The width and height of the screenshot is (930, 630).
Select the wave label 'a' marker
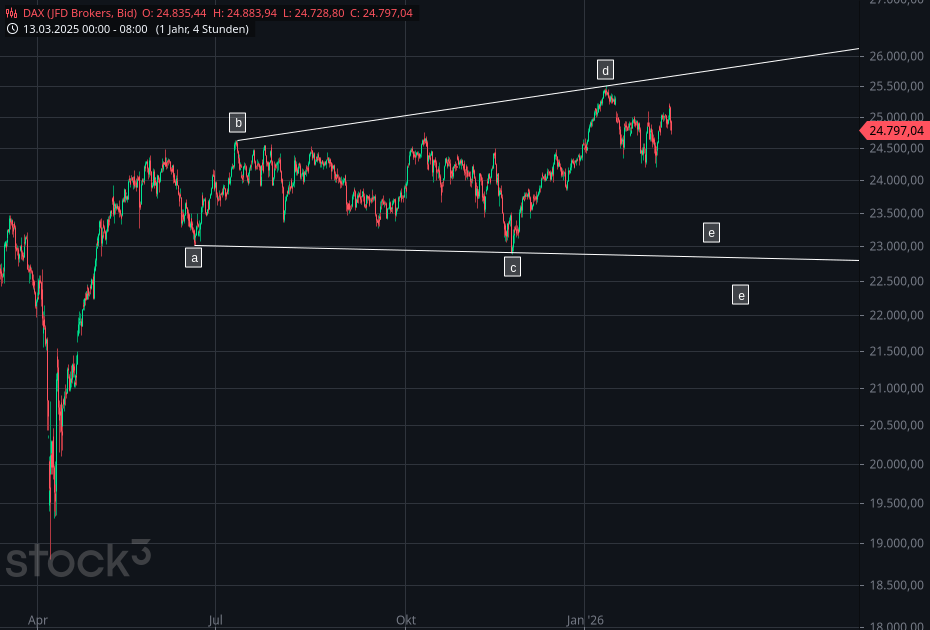point(194,258)
